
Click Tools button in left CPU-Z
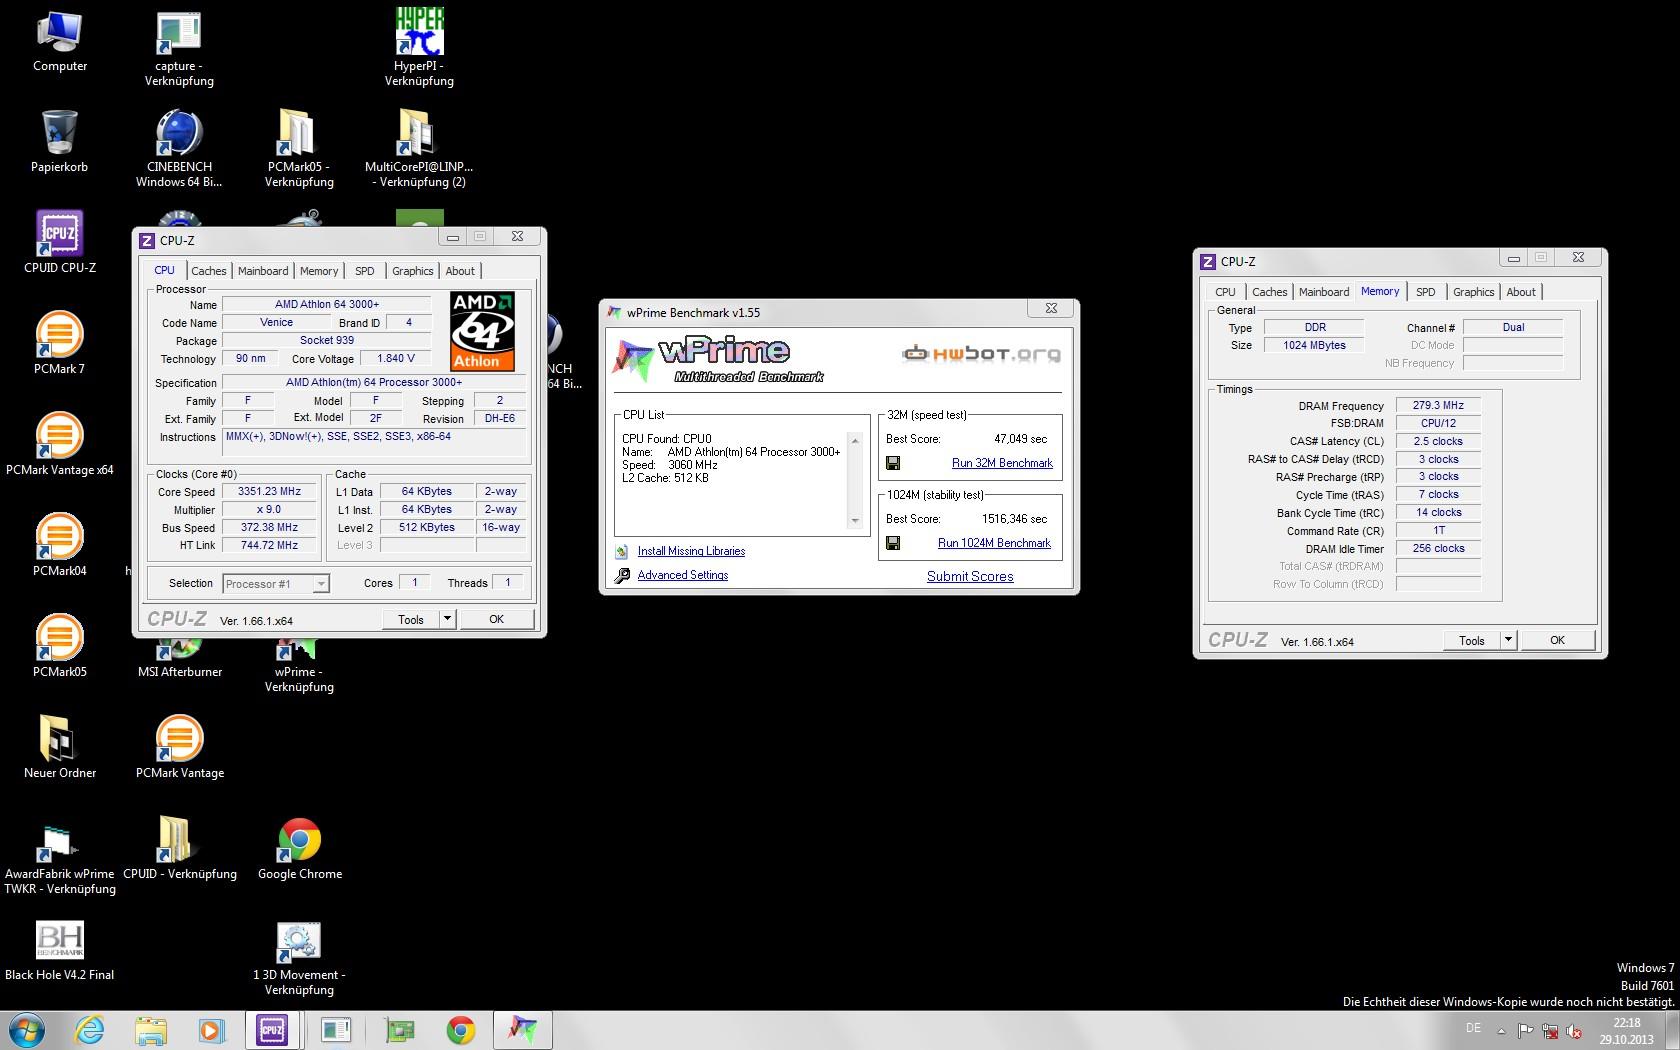[411, 619]
